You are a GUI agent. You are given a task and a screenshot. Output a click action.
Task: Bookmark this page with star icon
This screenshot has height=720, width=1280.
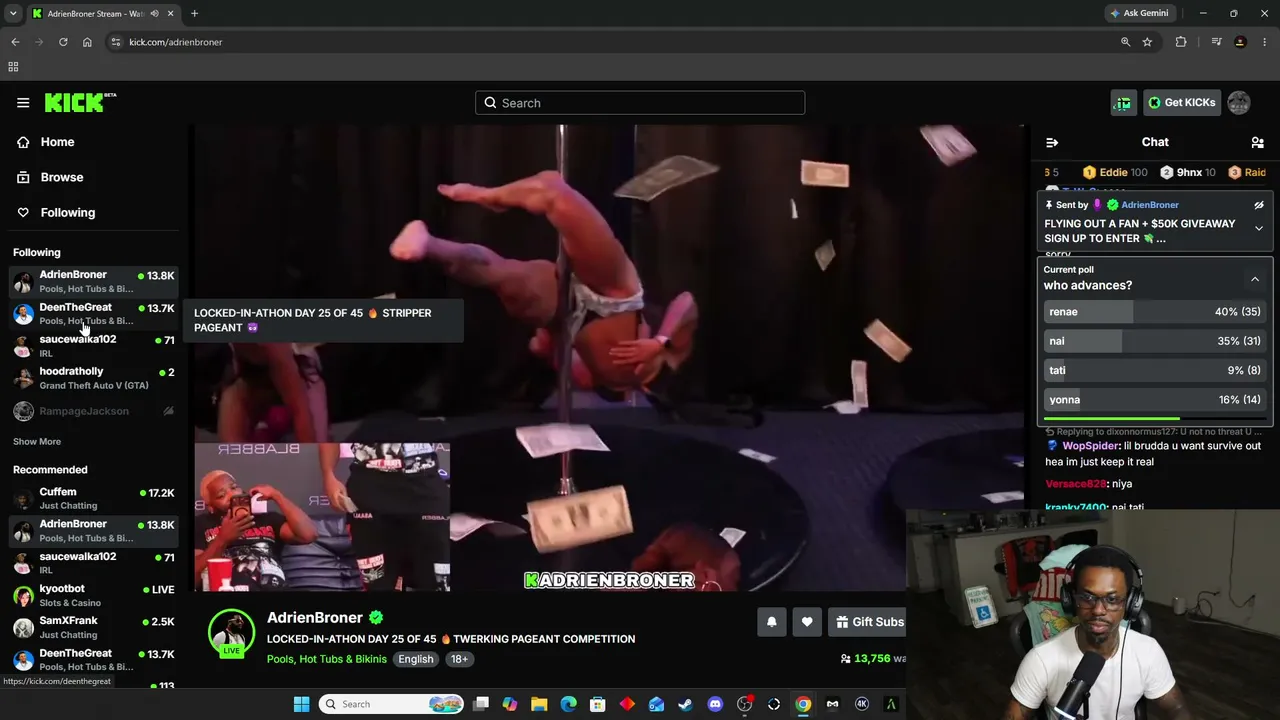[x=1147, y=42]
